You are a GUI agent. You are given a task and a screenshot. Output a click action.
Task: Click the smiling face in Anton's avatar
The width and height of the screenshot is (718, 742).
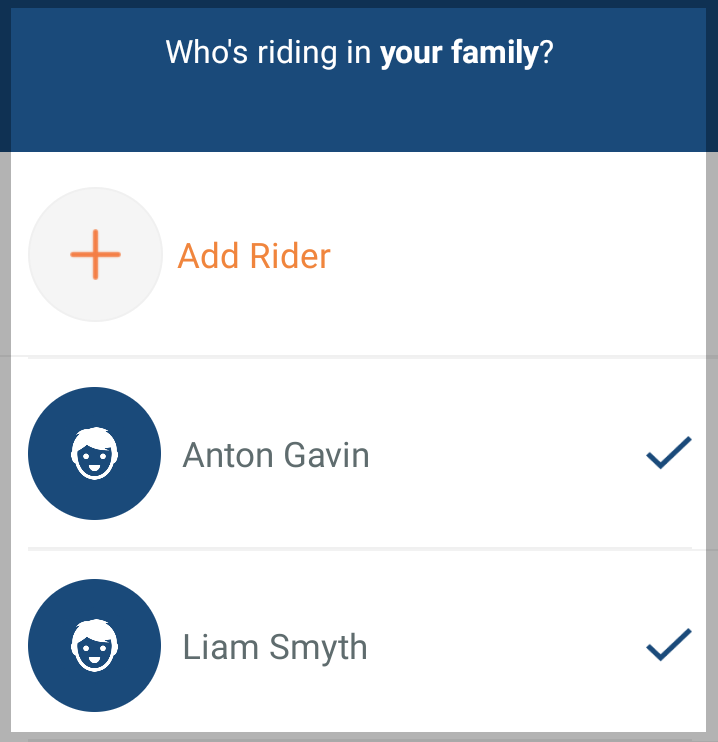click(x=95, y=456)
